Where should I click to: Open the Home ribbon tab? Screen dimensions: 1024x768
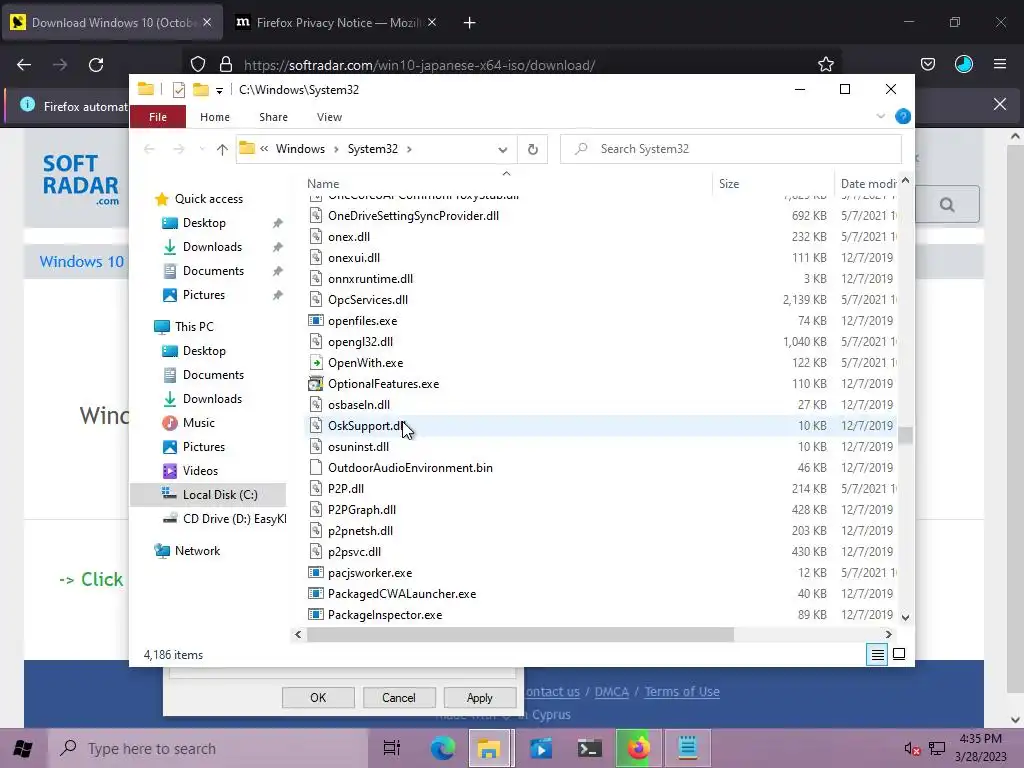pos(215,117)
